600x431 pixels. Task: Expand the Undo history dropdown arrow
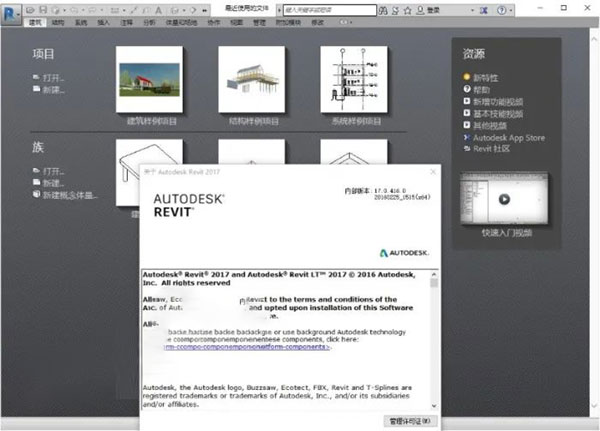[x=83, y=10]
